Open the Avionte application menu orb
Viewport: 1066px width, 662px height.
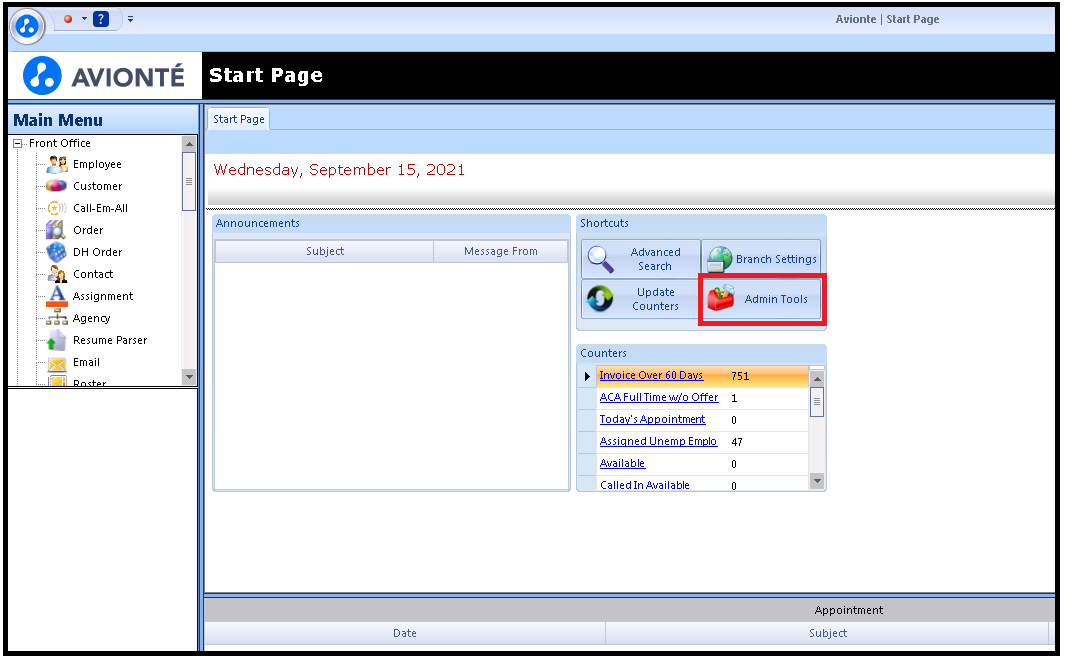click(27, 27)
